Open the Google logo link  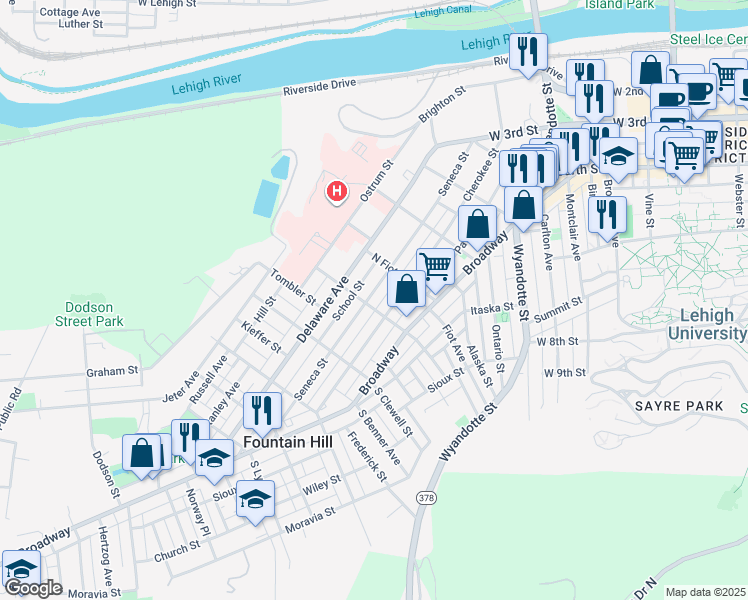pos(32,588)
